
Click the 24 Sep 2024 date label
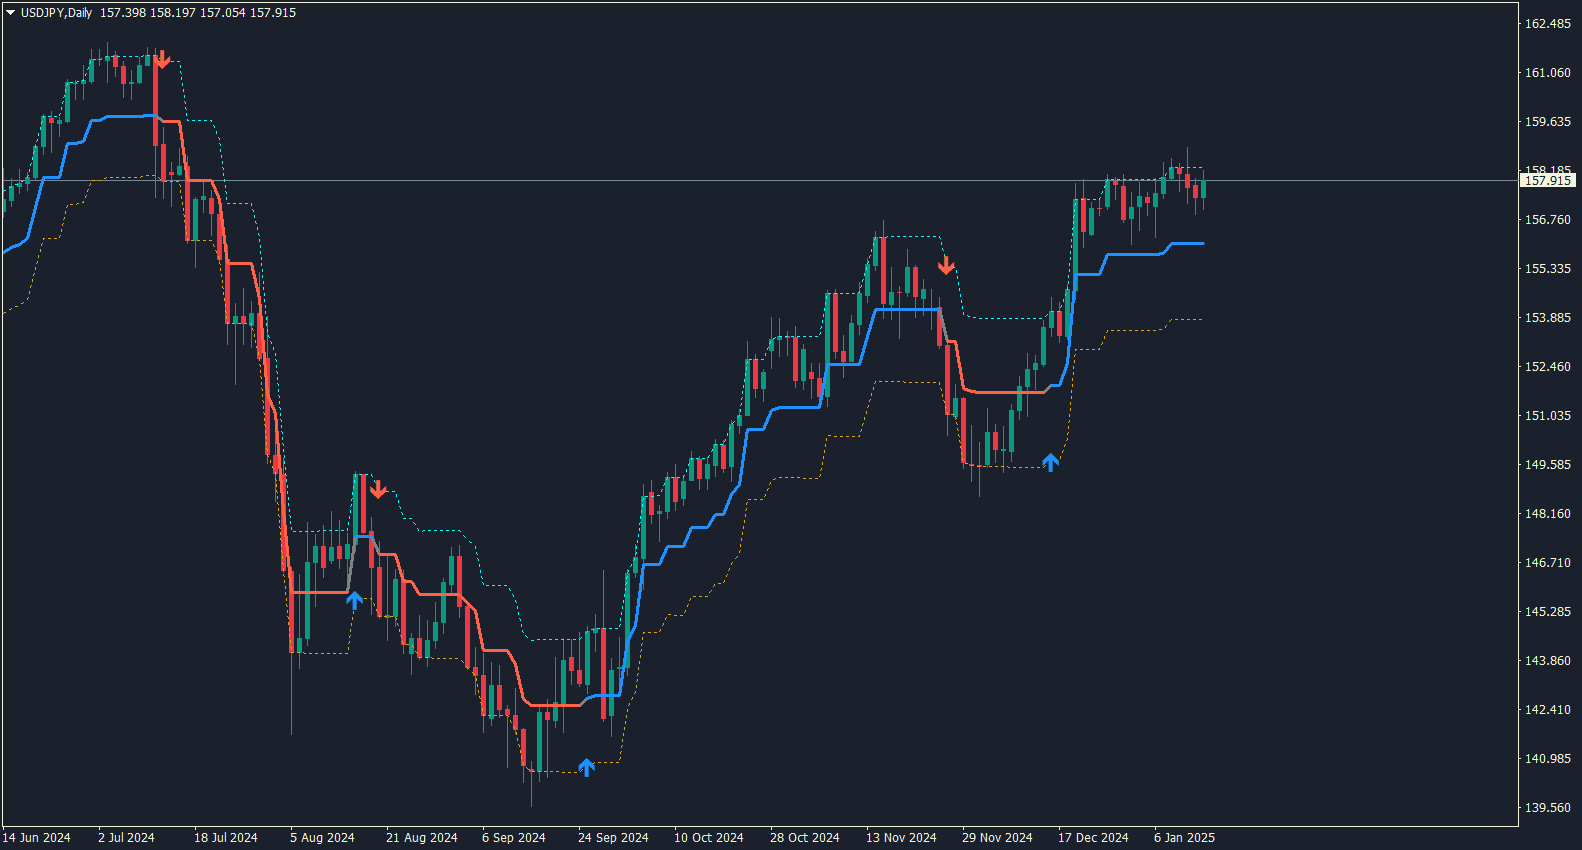(613, 838)
